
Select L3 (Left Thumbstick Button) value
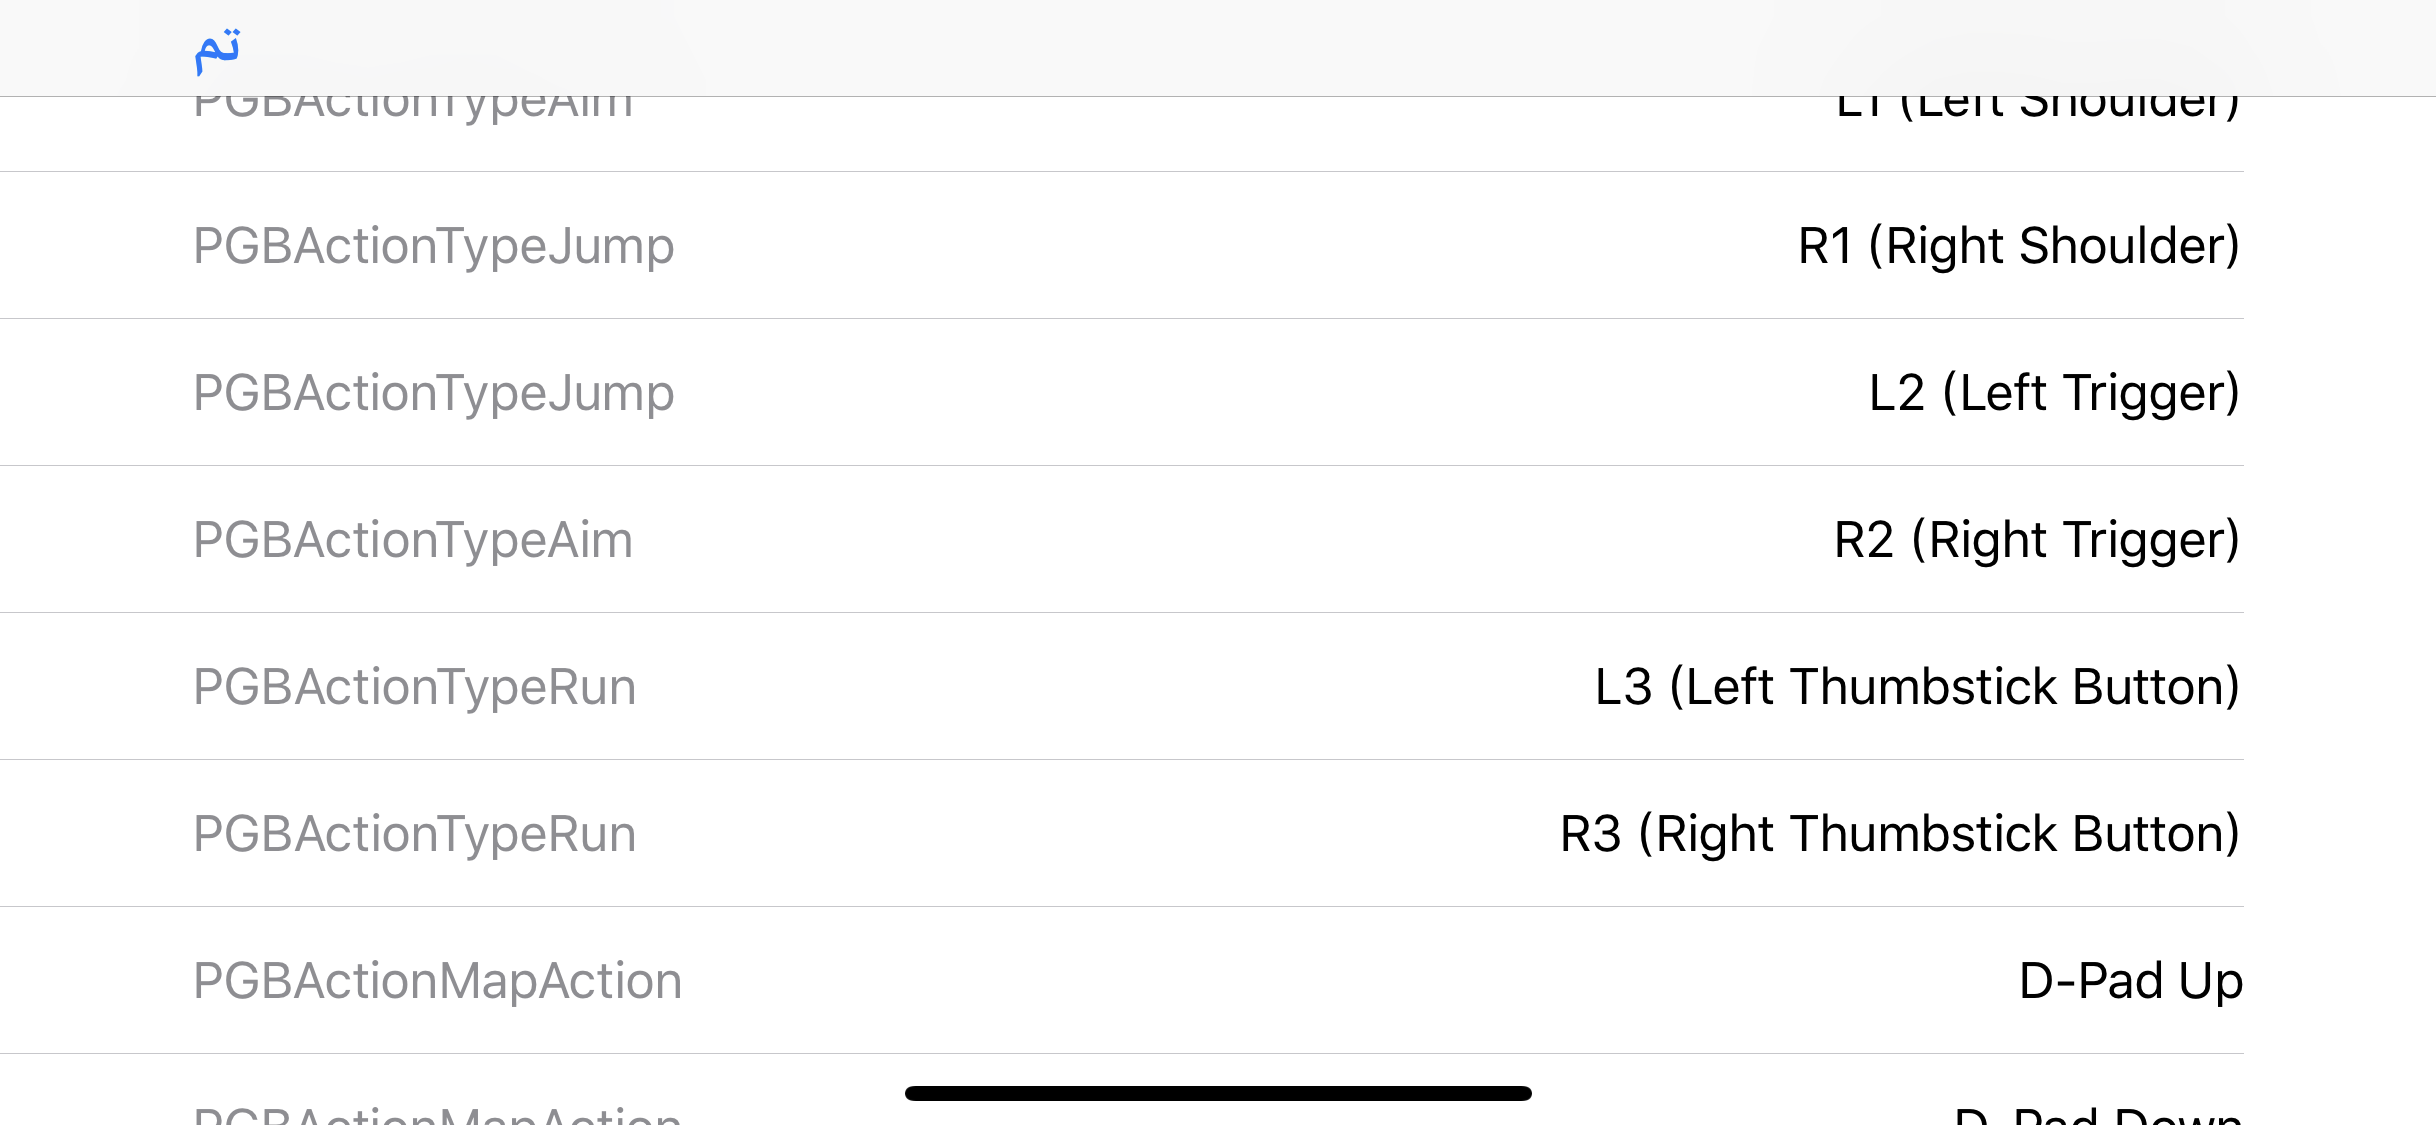pos(1918,687)
